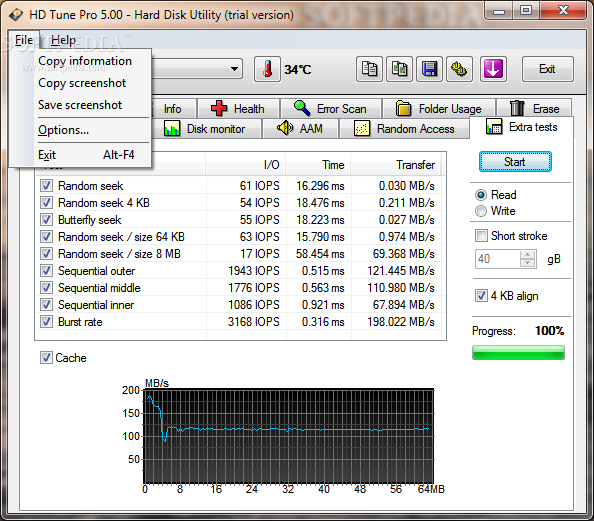Enable the Short stroke checkbox
This screenshot has height=521, width=594.
point(481,236)
